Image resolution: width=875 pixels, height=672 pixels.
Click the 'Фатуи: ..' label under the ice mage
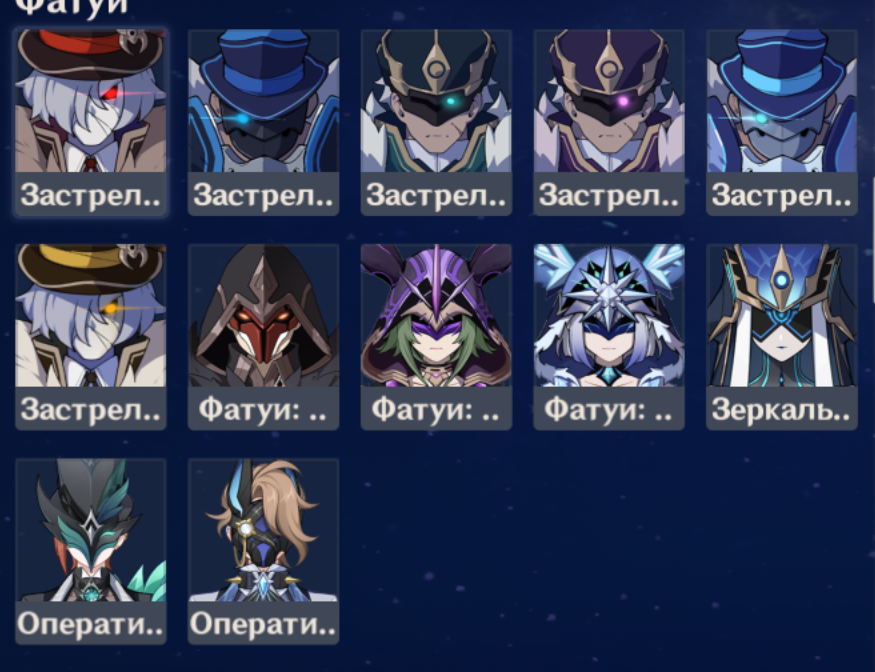(609, 409)
